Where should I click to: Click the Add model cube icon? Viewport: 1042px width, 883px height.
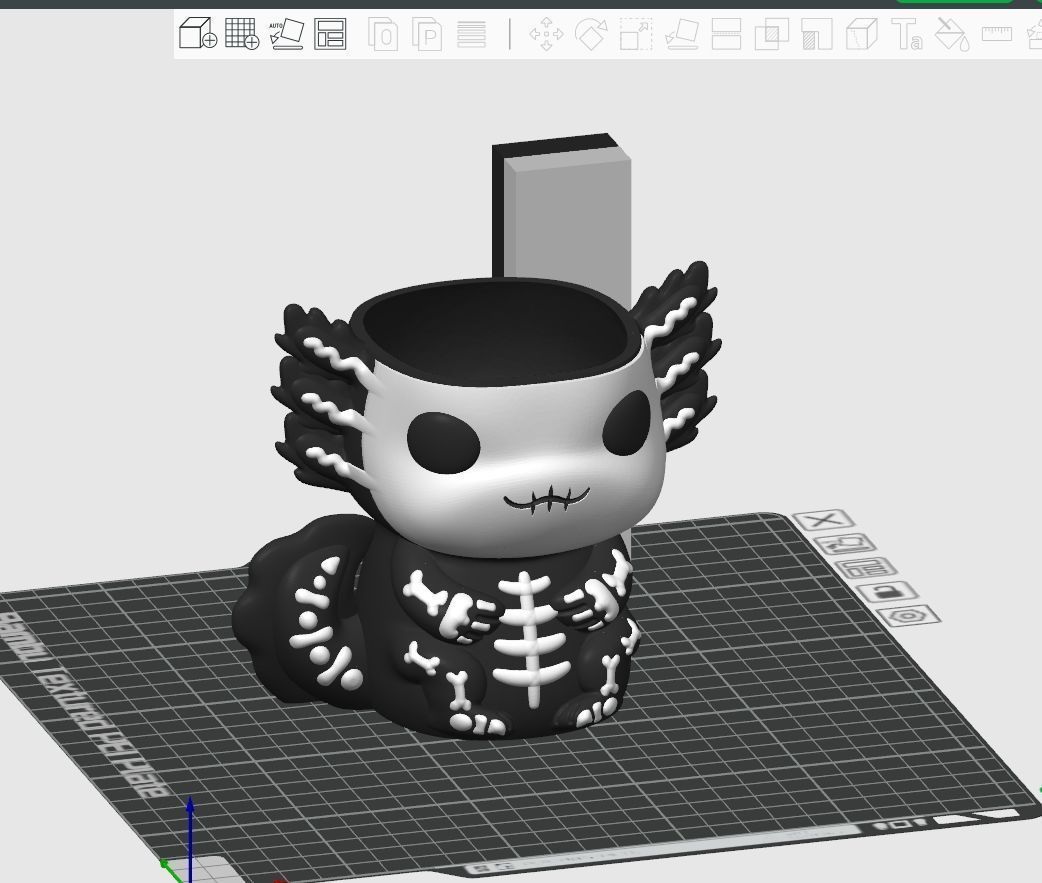(x=197, y=33)
